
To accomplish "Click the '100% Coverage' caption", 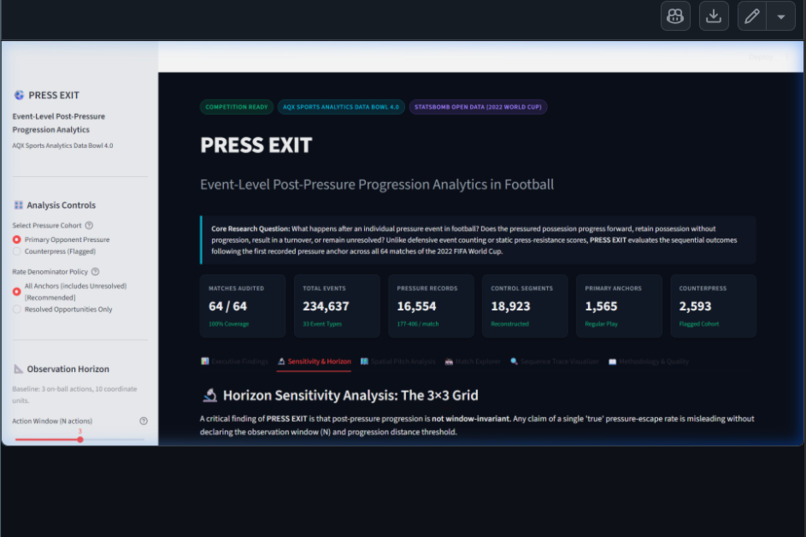I will point(229,324).
